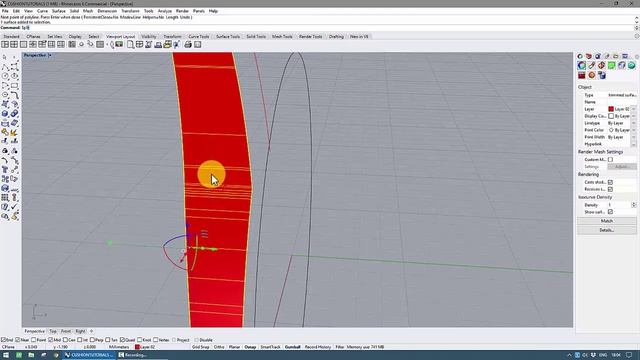Open the Layer dropdown in Object properties

(633, 109)
